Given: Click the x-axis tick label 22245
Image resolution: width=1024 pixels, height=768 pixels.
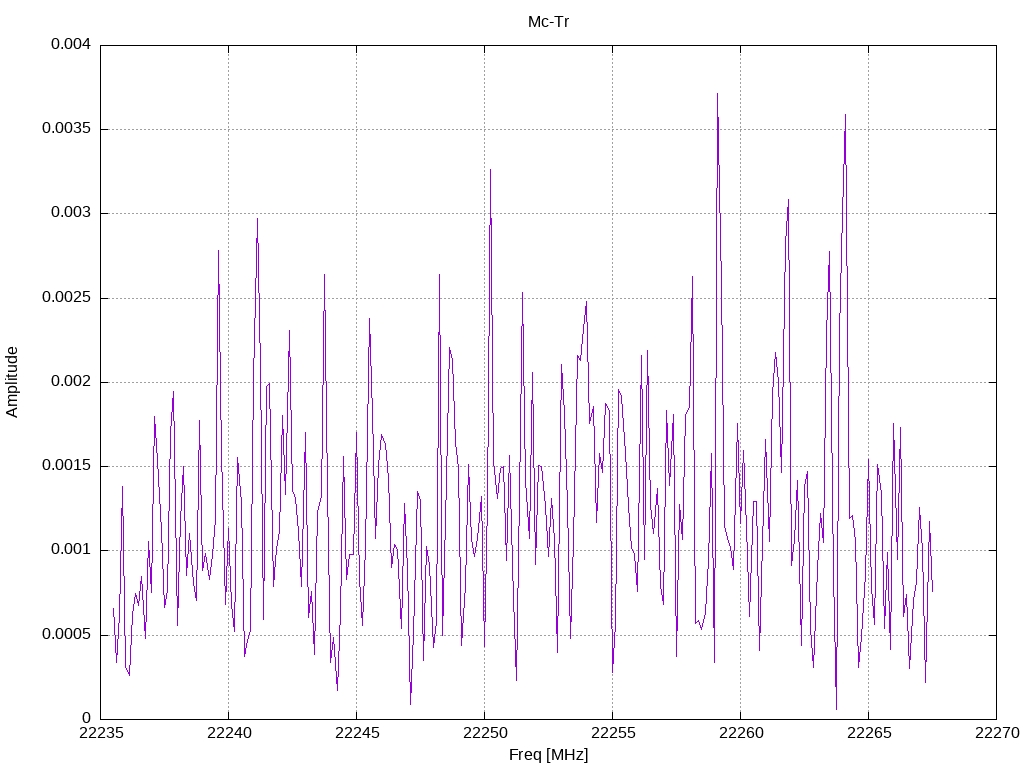Looking at the screenshot, I should 357,733.
